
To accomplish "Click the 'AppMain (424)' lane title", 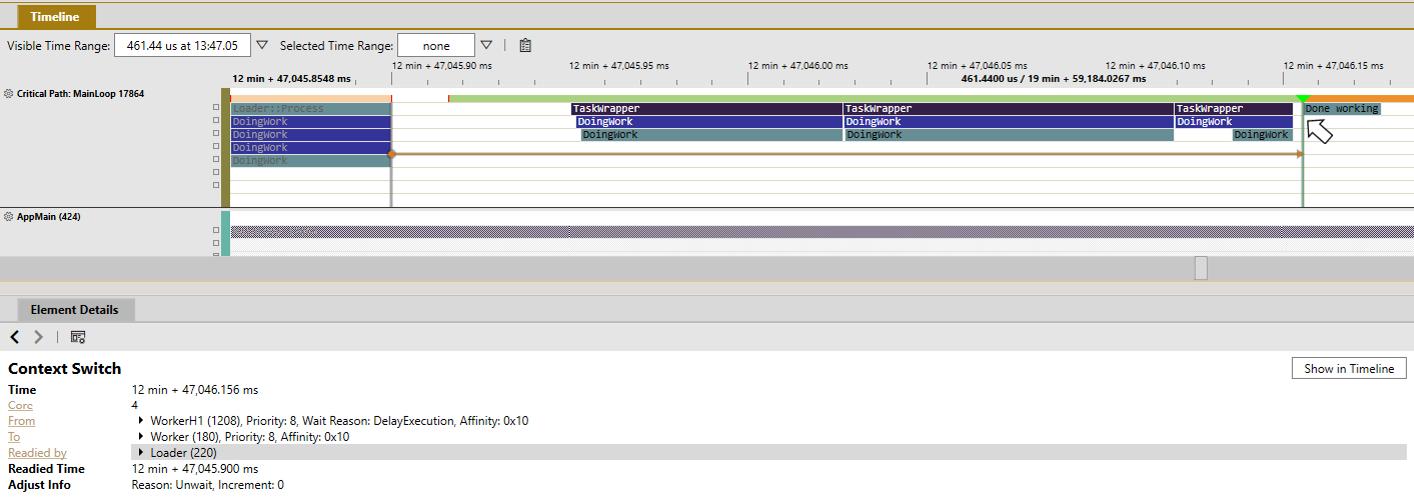I will (x=49, y=217).
